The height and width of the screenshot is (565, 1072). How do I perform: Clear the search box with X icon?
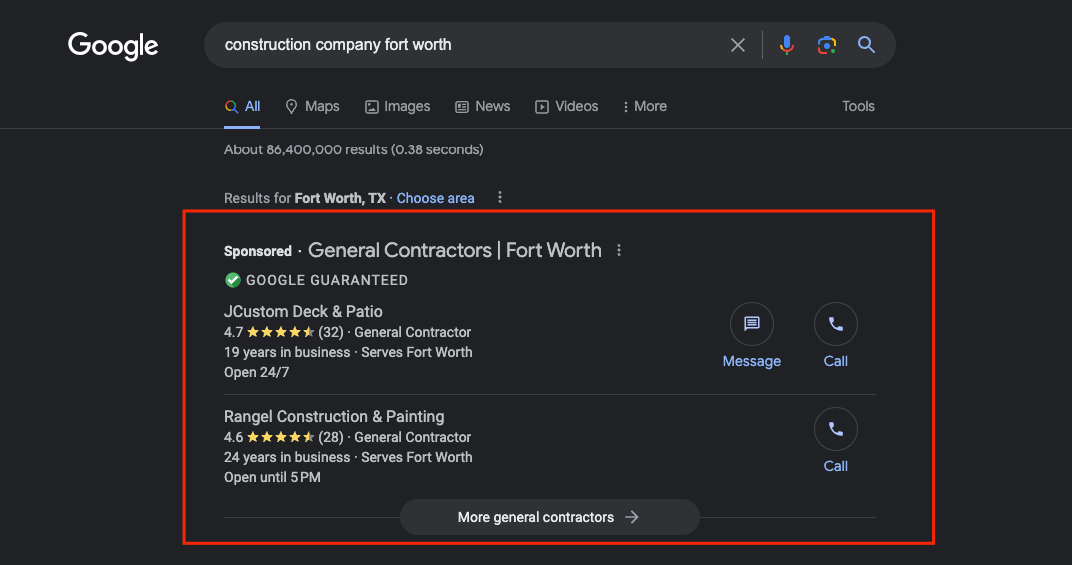coord(738,45)
